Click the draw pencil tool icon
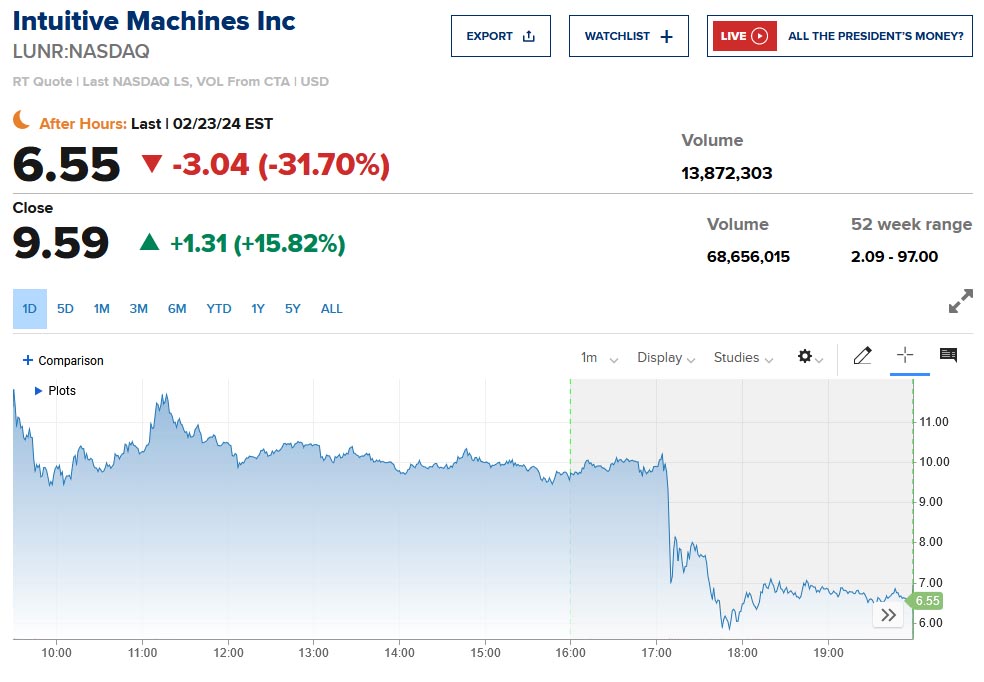984x682 pixels. [x=862, y=356]
